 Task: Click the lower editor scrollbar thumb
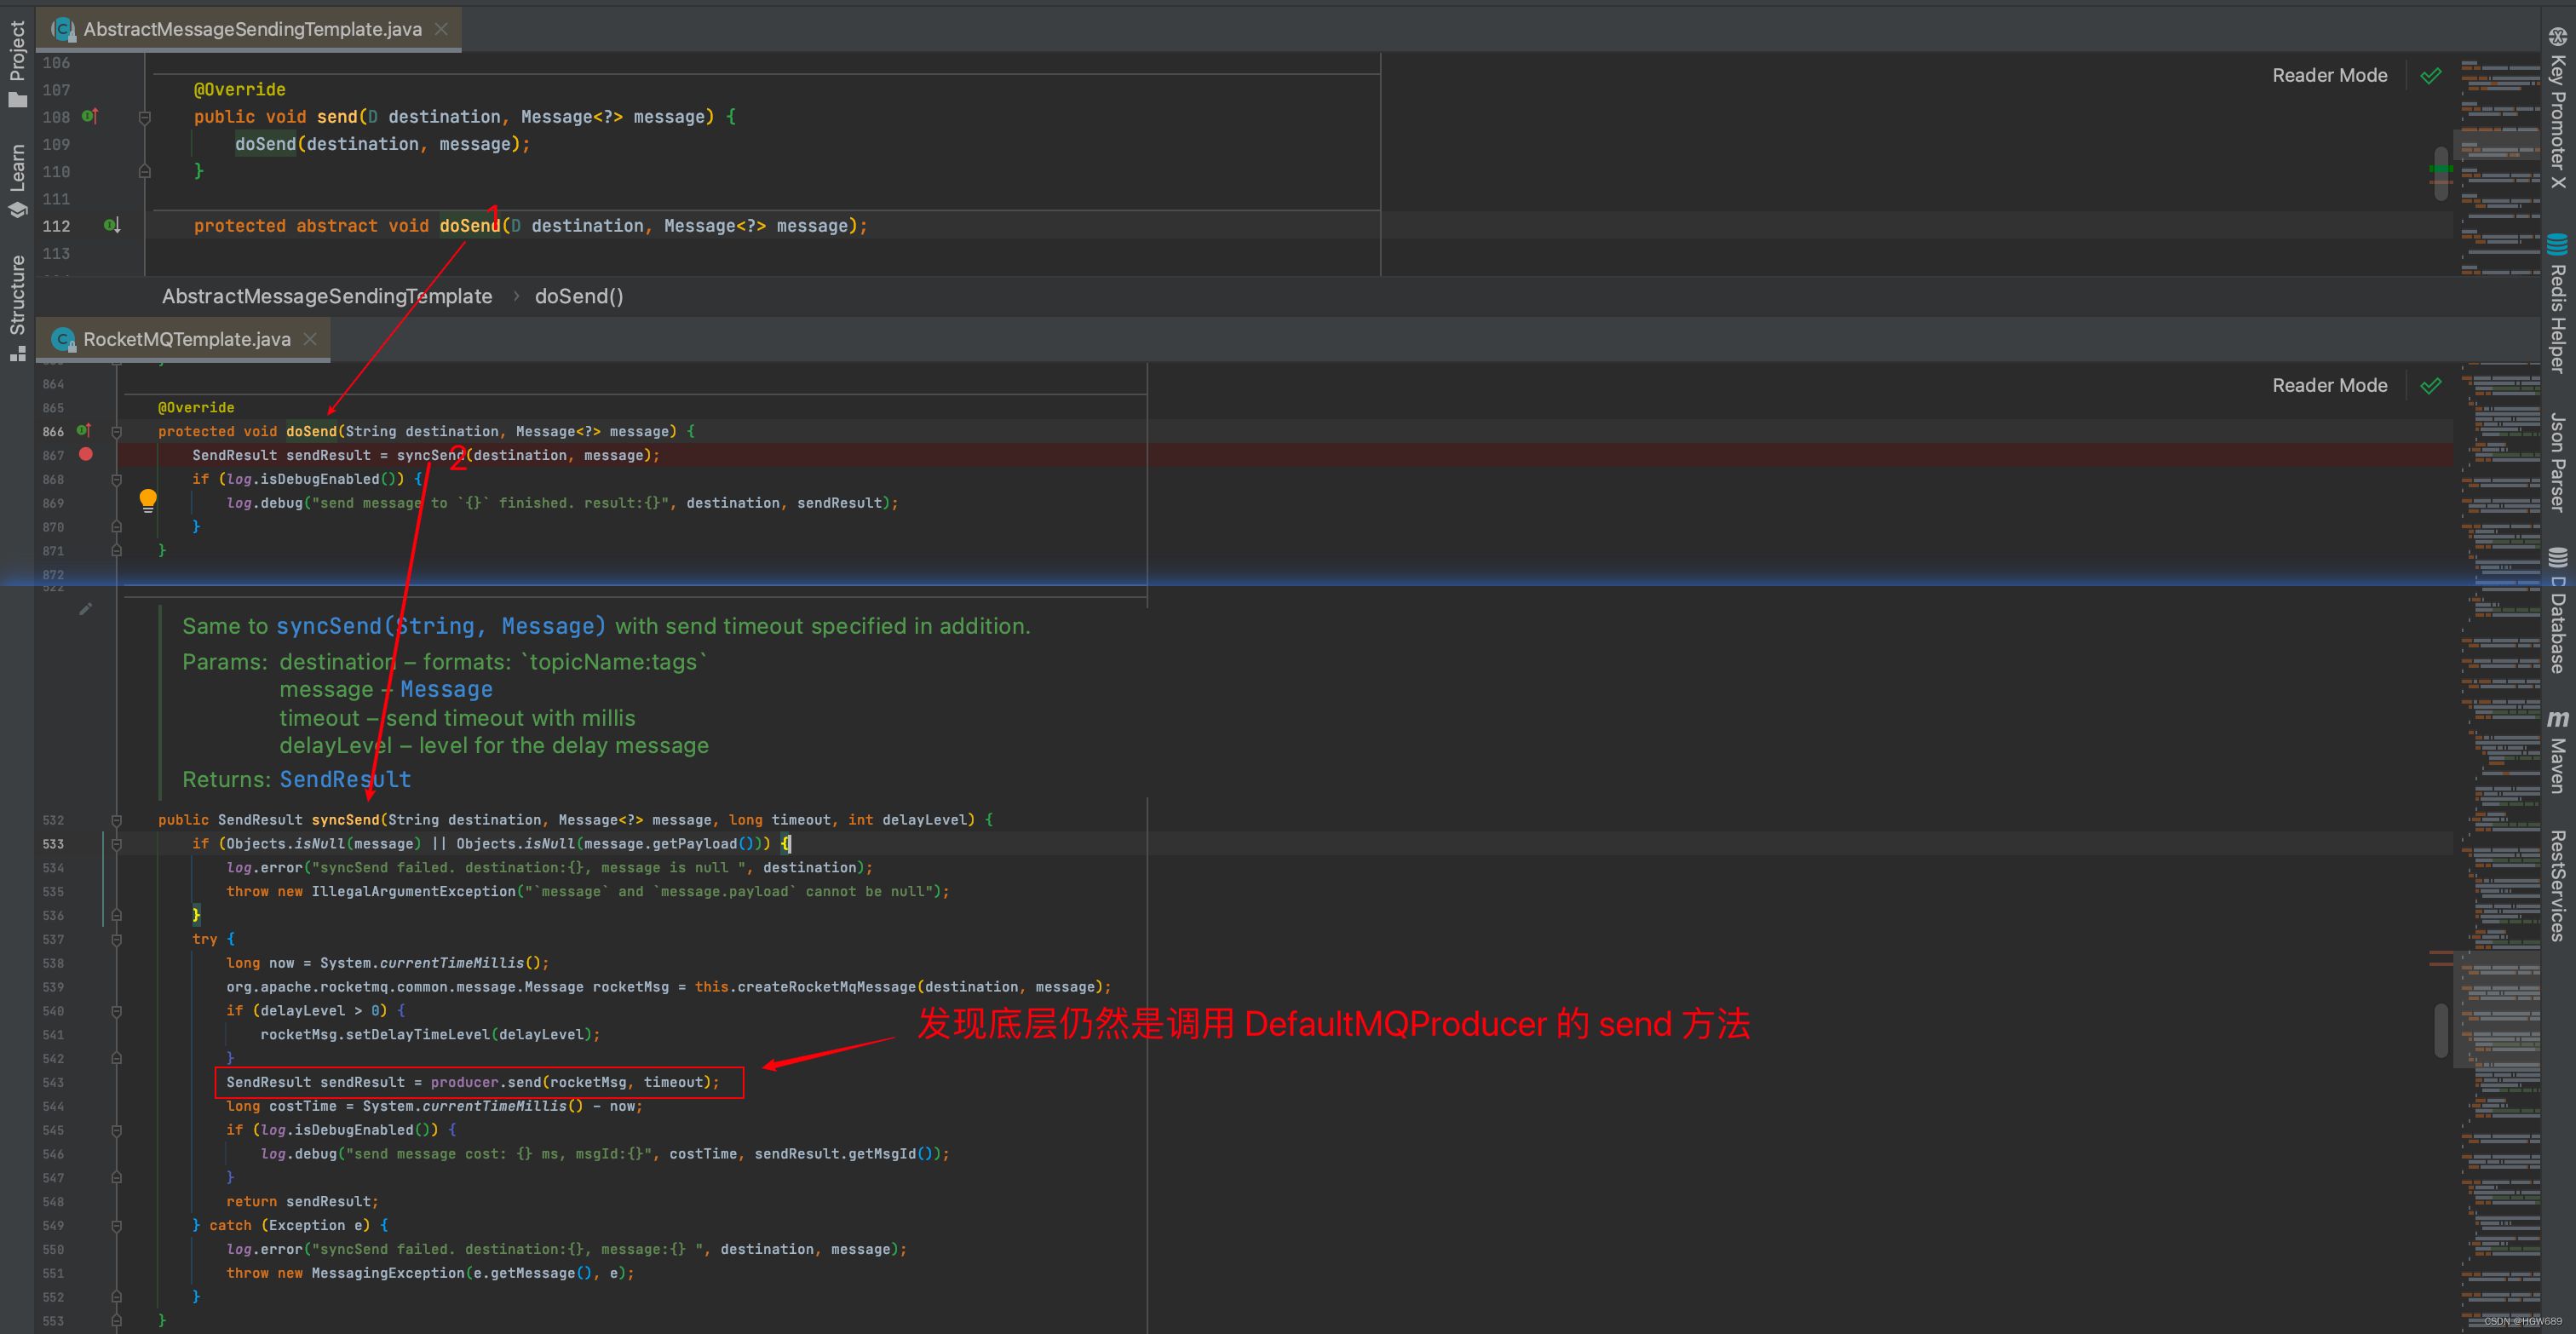click(2440, 1030)
